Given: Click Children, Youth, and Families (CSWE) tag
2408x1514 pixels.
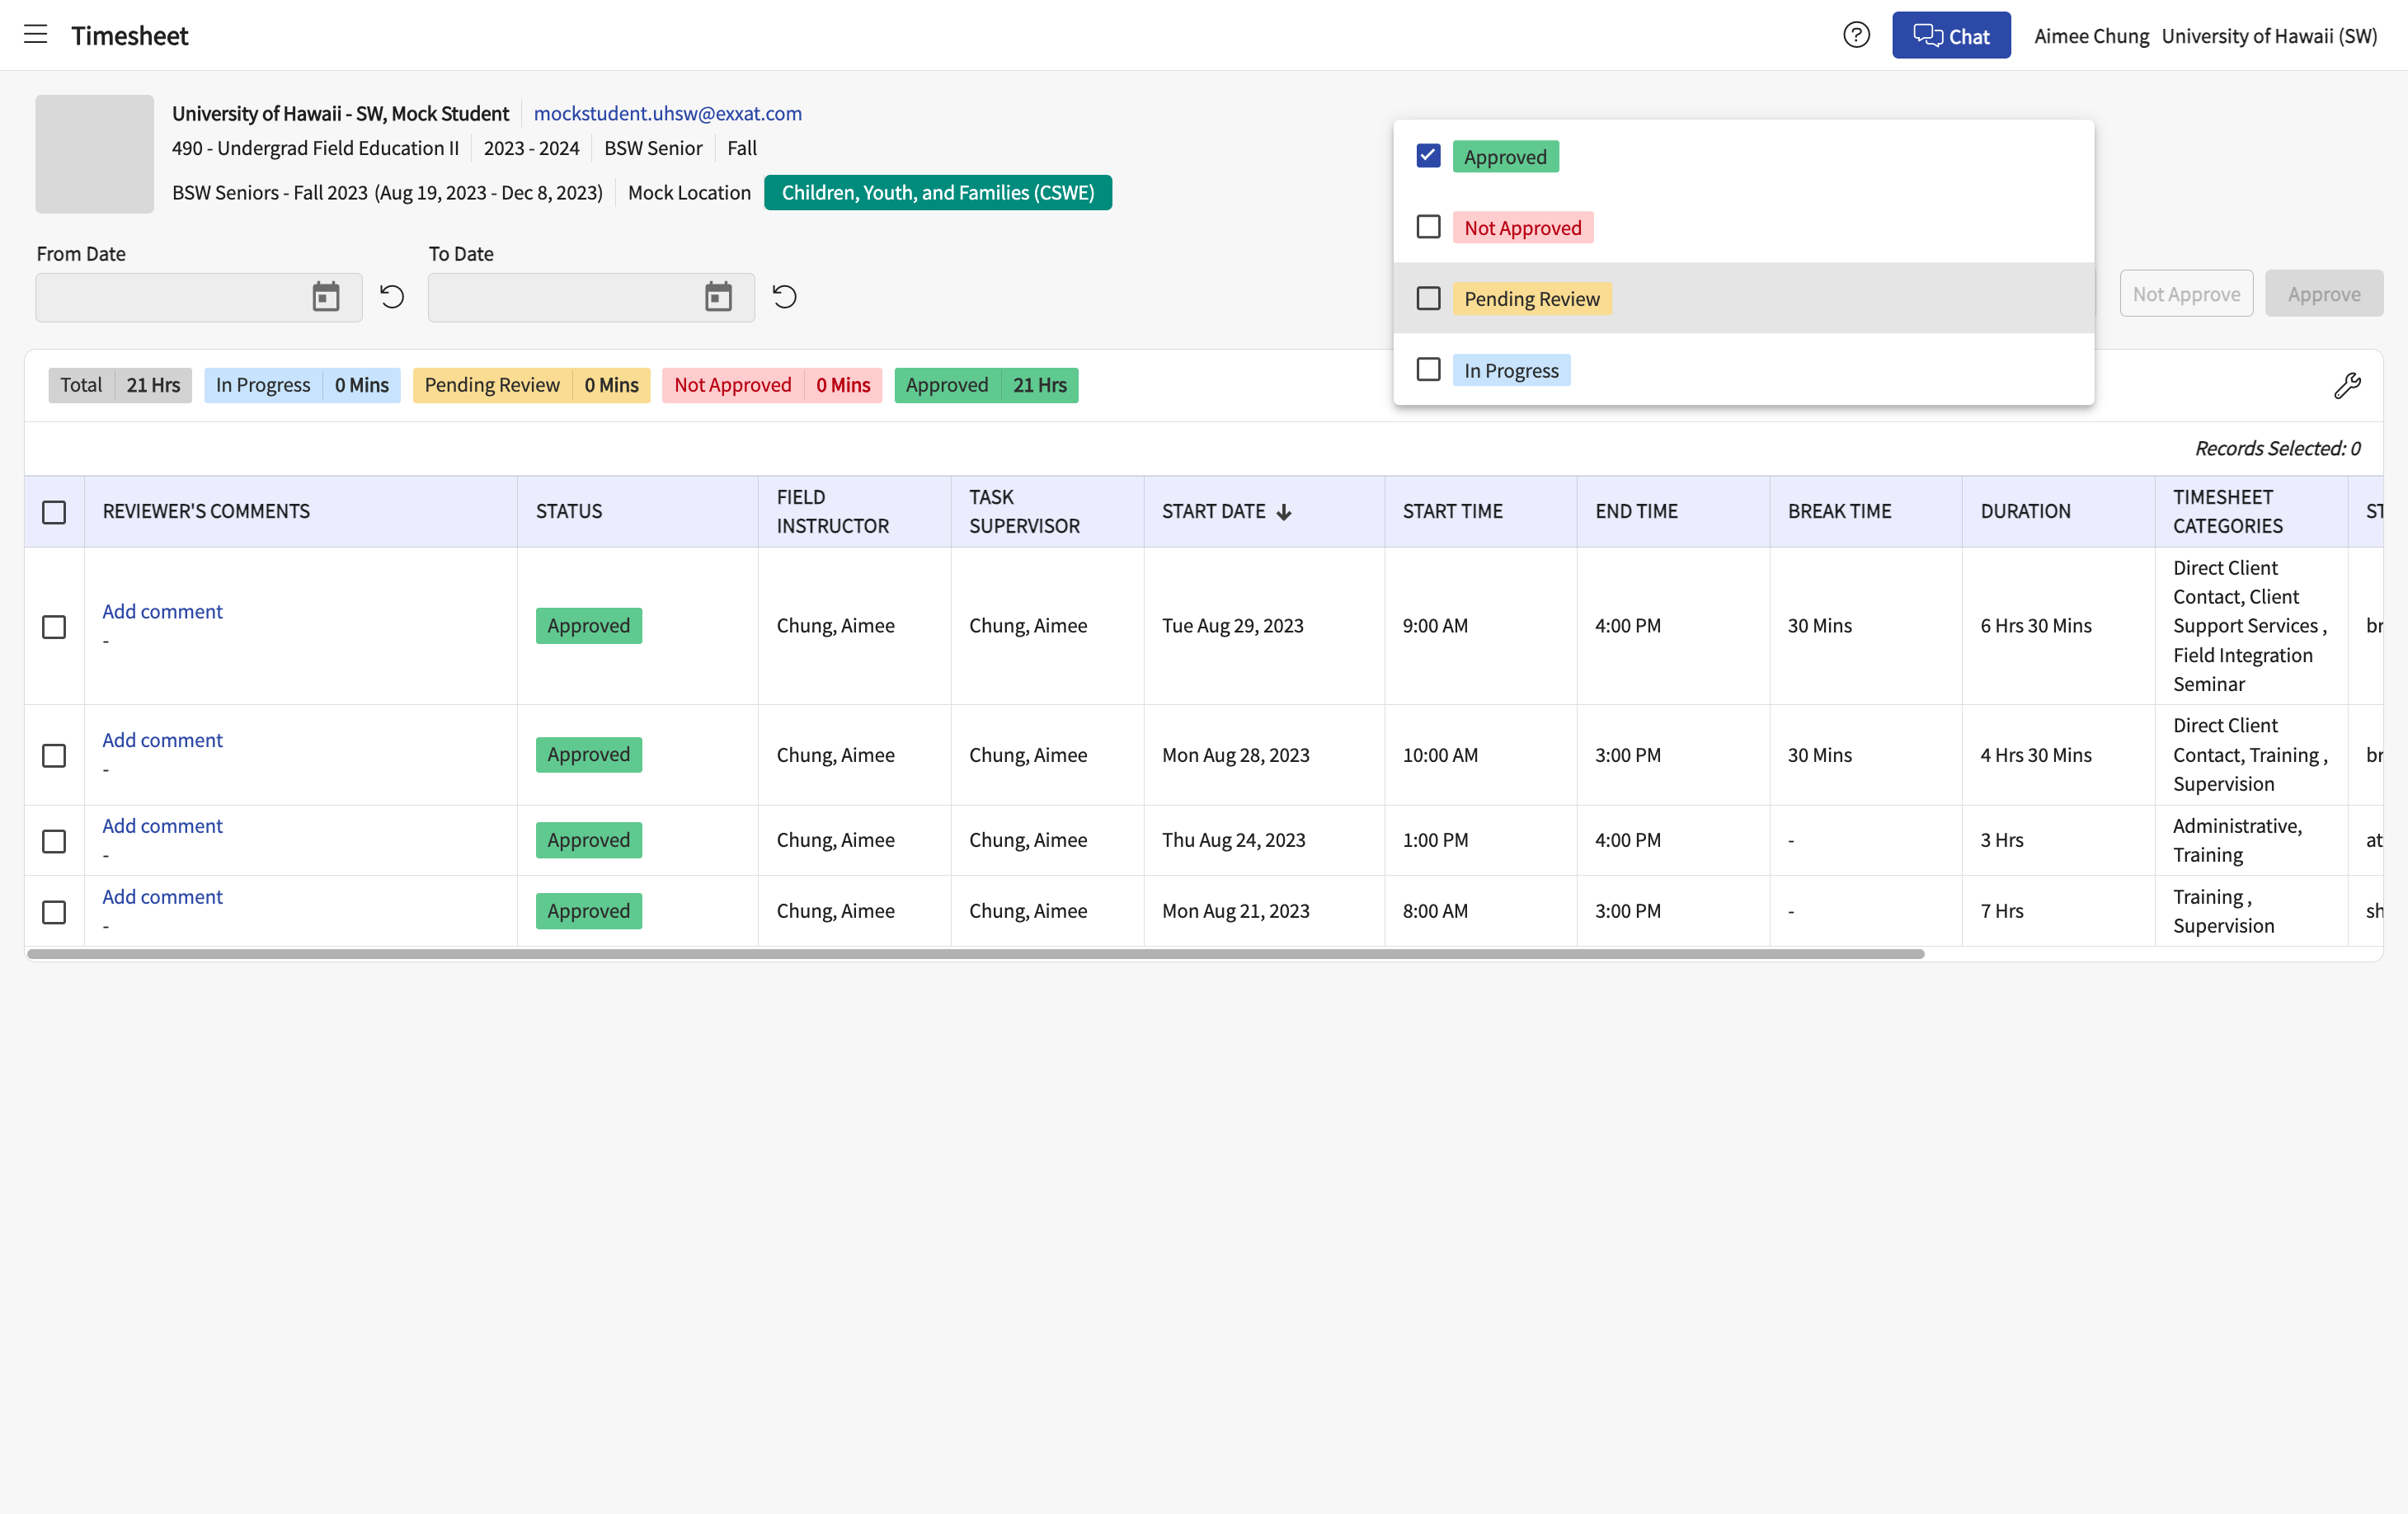Looking at the screenshot, I should pos(937,192).
